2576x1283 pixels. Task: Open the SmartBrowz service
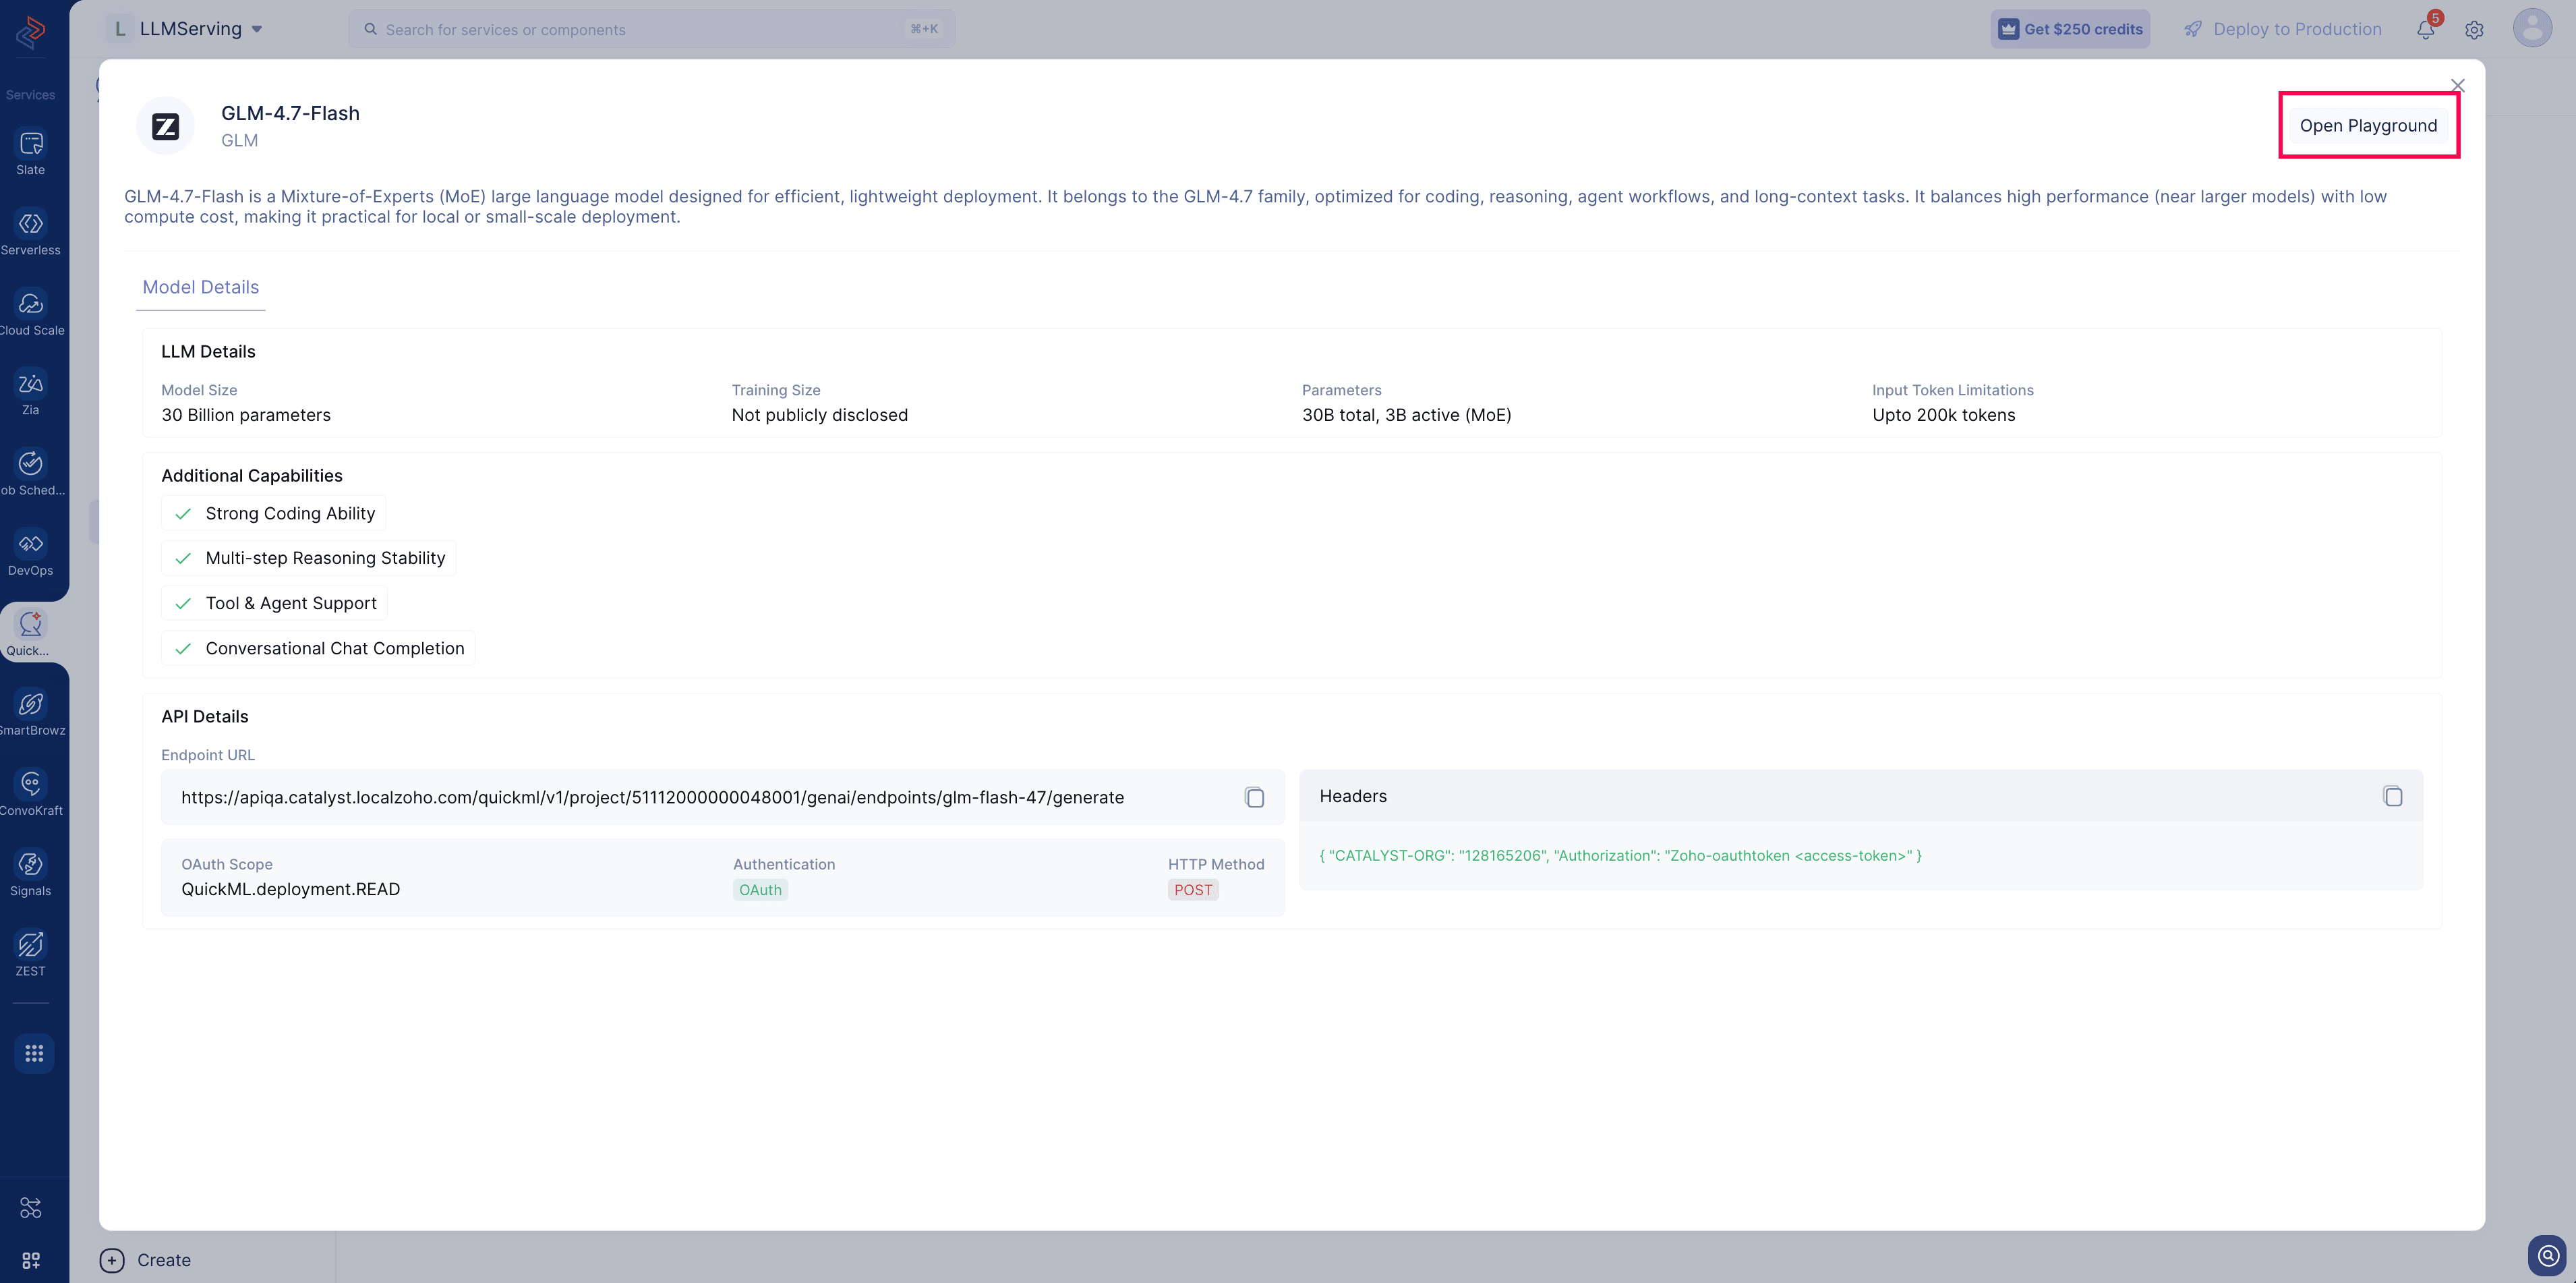click(x=31, y=714)
